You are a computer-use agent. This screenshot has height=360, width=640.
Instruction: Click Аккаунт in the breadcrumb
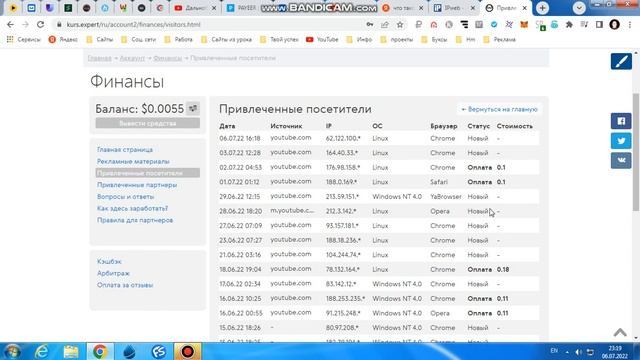132,58
